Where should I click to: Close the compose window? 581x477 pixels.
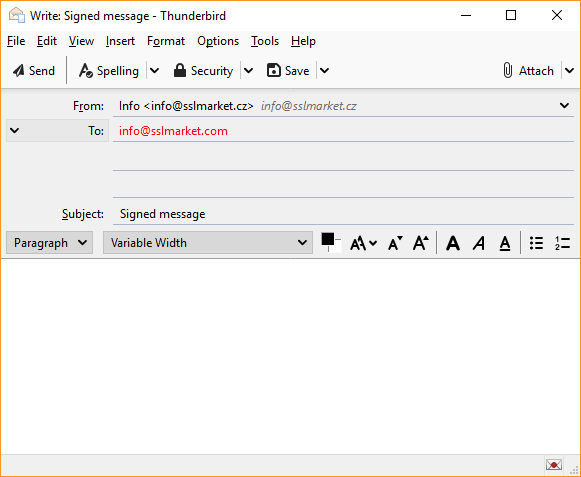click(x=557, y=16)
